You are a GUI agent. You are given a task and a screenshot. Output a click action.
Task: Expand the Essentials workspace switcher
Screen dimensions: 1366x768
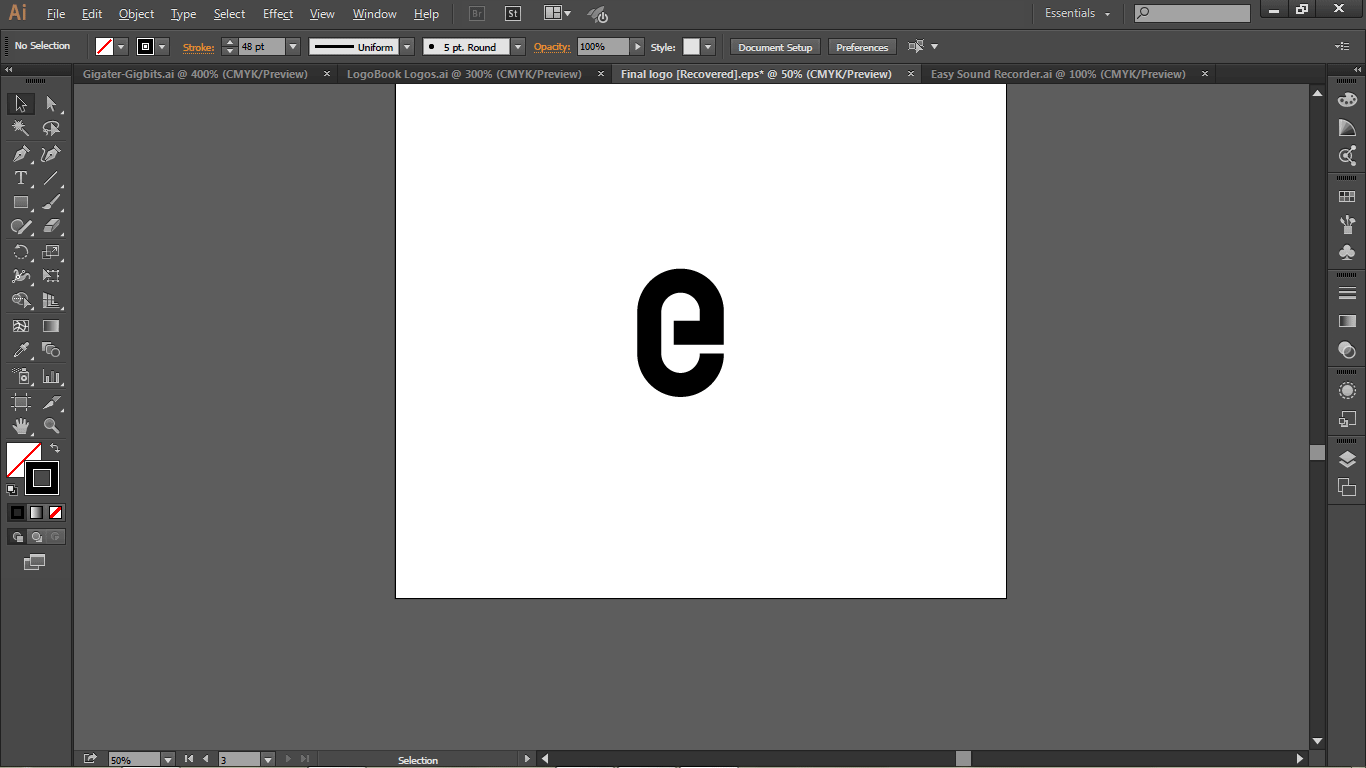tap(1078, 14)
